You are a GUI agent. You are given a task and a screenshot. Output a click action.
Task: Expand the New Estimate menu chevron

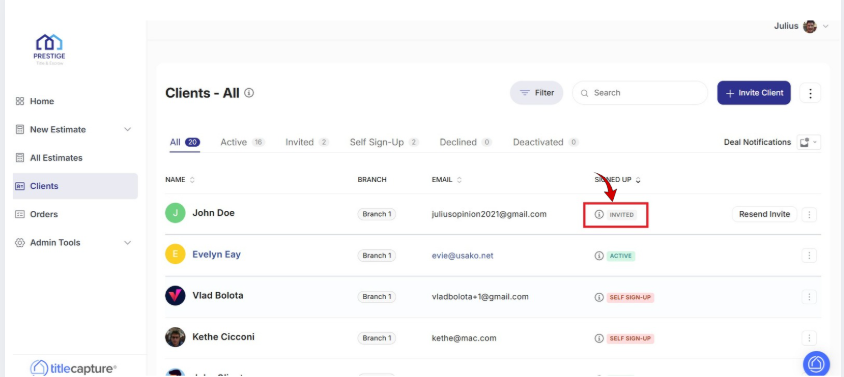click(x=128, y=129)
